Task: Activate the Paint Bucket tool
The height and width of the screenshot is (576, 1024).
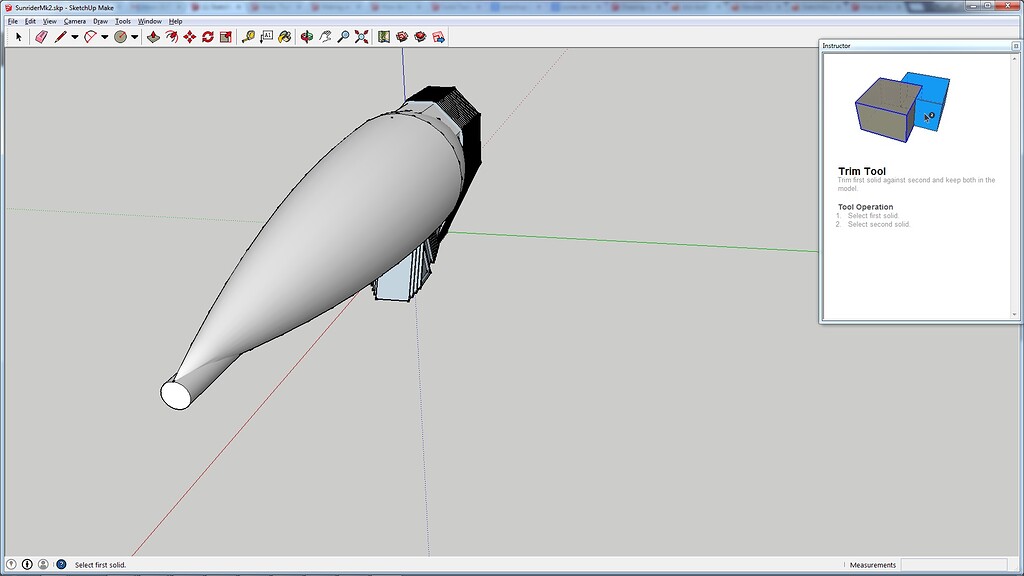Action: point(284,37)
